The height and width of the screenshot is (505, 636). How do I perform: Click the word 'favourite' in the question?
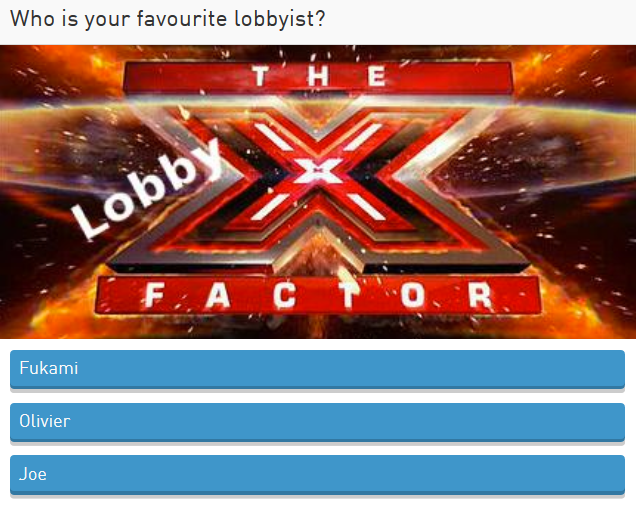point(182,19)
